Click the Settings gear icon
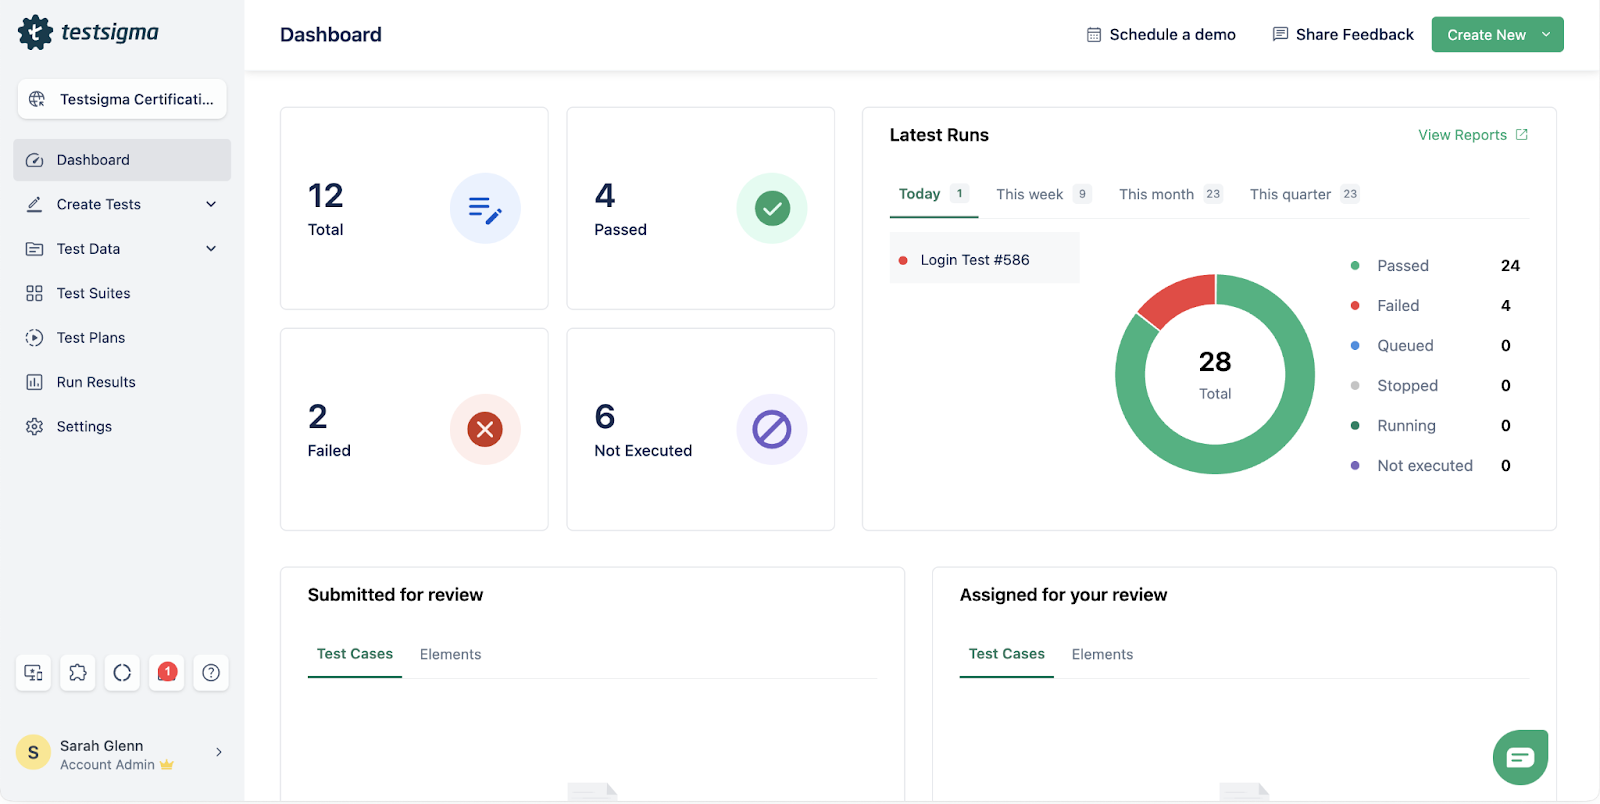This screenshot has height=804, width=1600. [x=34, y=426]
